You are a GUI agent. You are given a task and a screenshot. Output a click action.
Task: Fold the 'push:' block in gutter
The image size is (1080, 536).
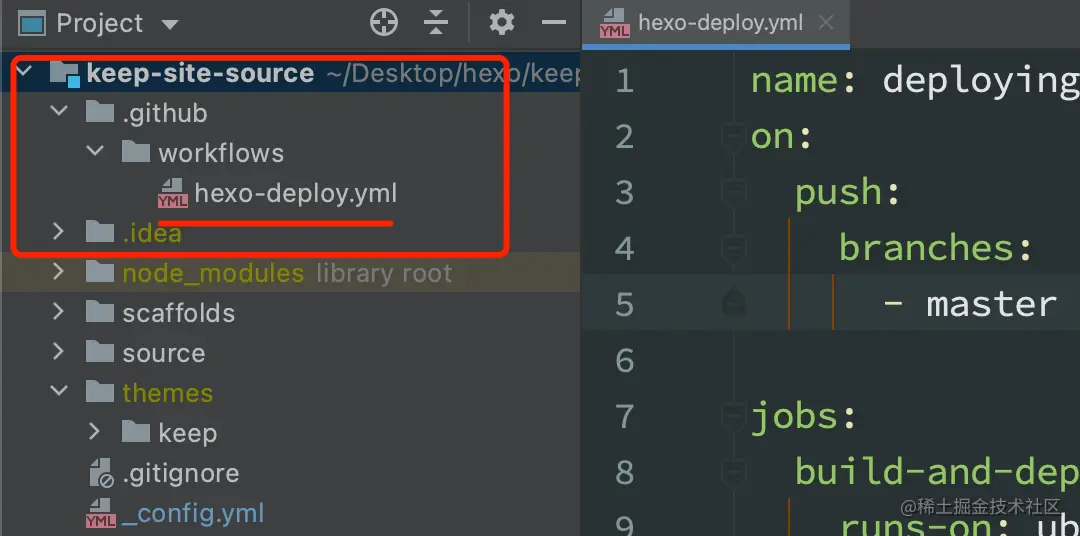pos(734,192)
